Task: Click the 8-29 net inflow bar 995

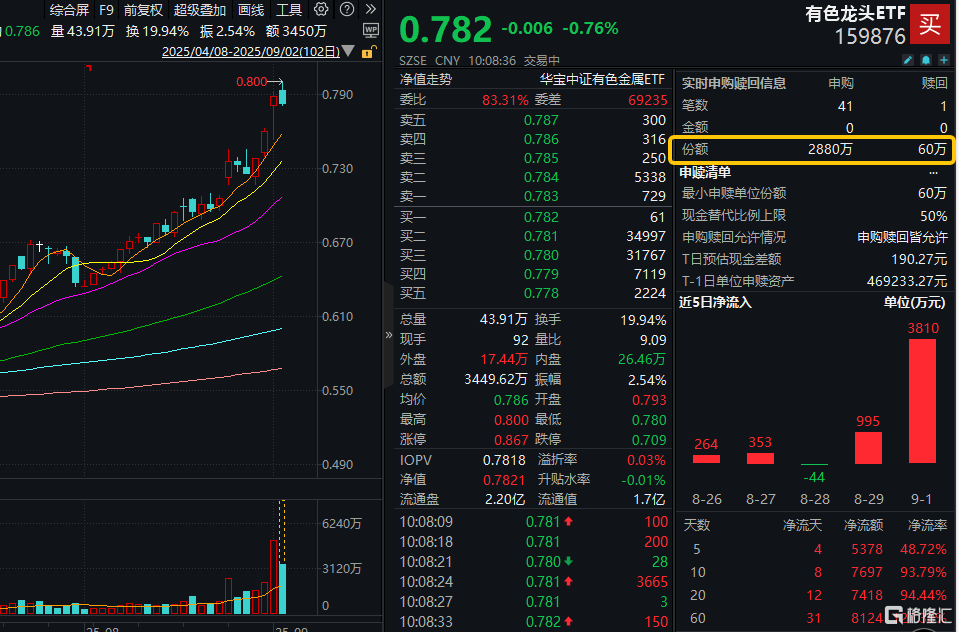Action: point(868,447)
